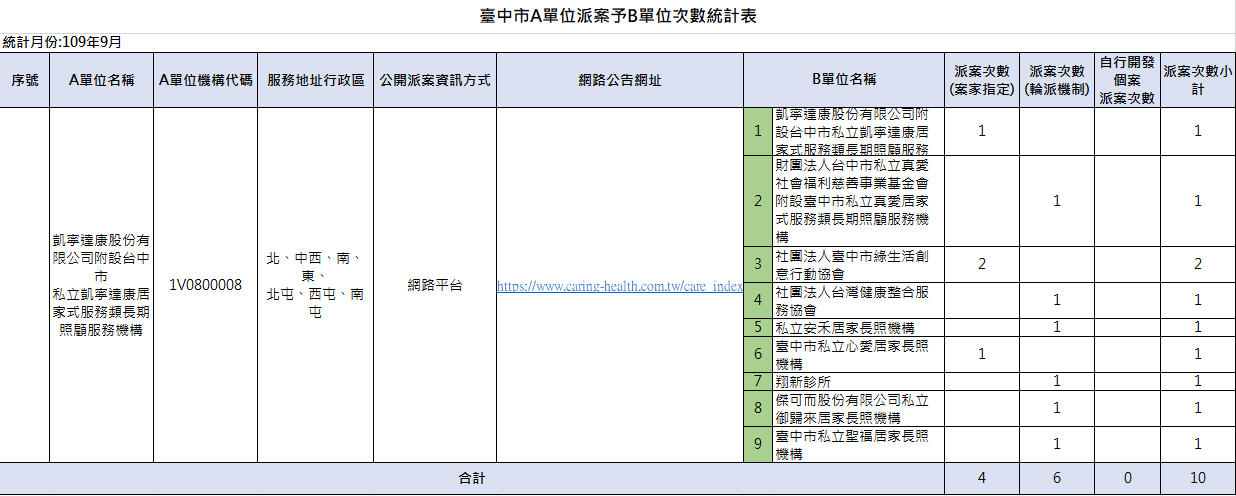
Task: Select B單位 row 1 name 凱寧達康居家式服務
Action: (x=858, y=131)
